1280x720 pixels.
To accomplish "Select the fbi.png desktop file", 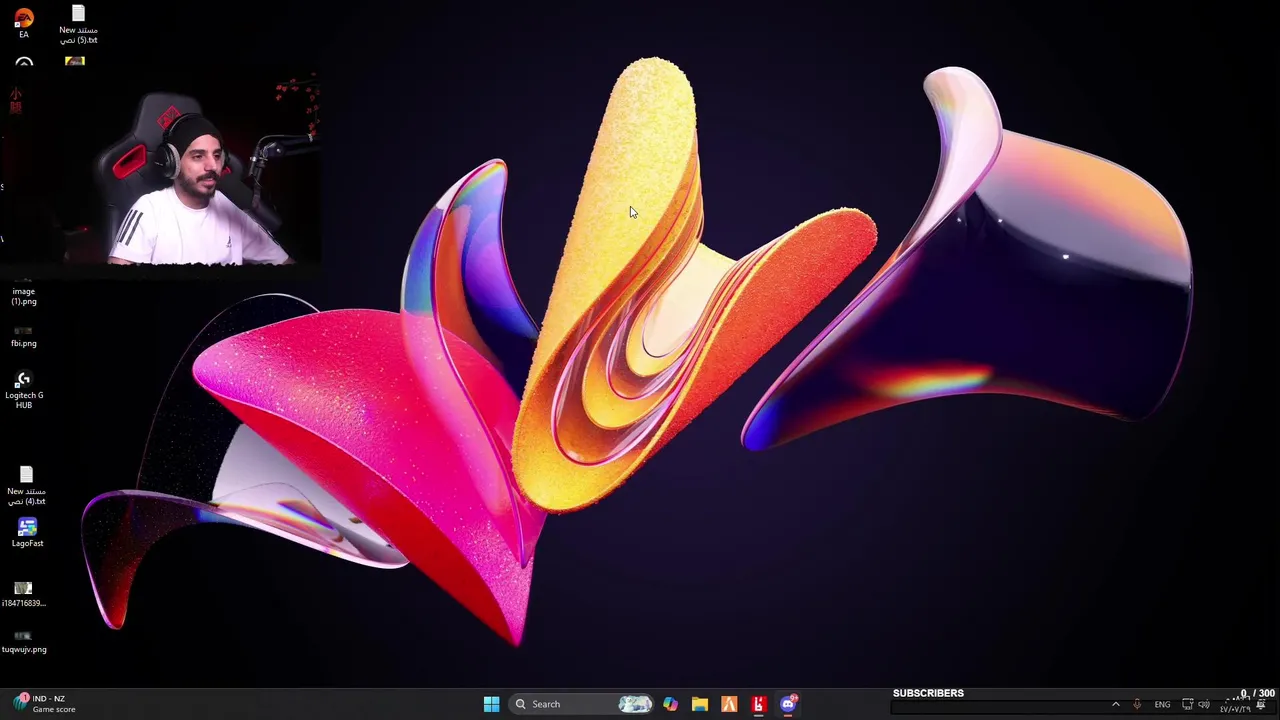I will [x=24, y=337].
